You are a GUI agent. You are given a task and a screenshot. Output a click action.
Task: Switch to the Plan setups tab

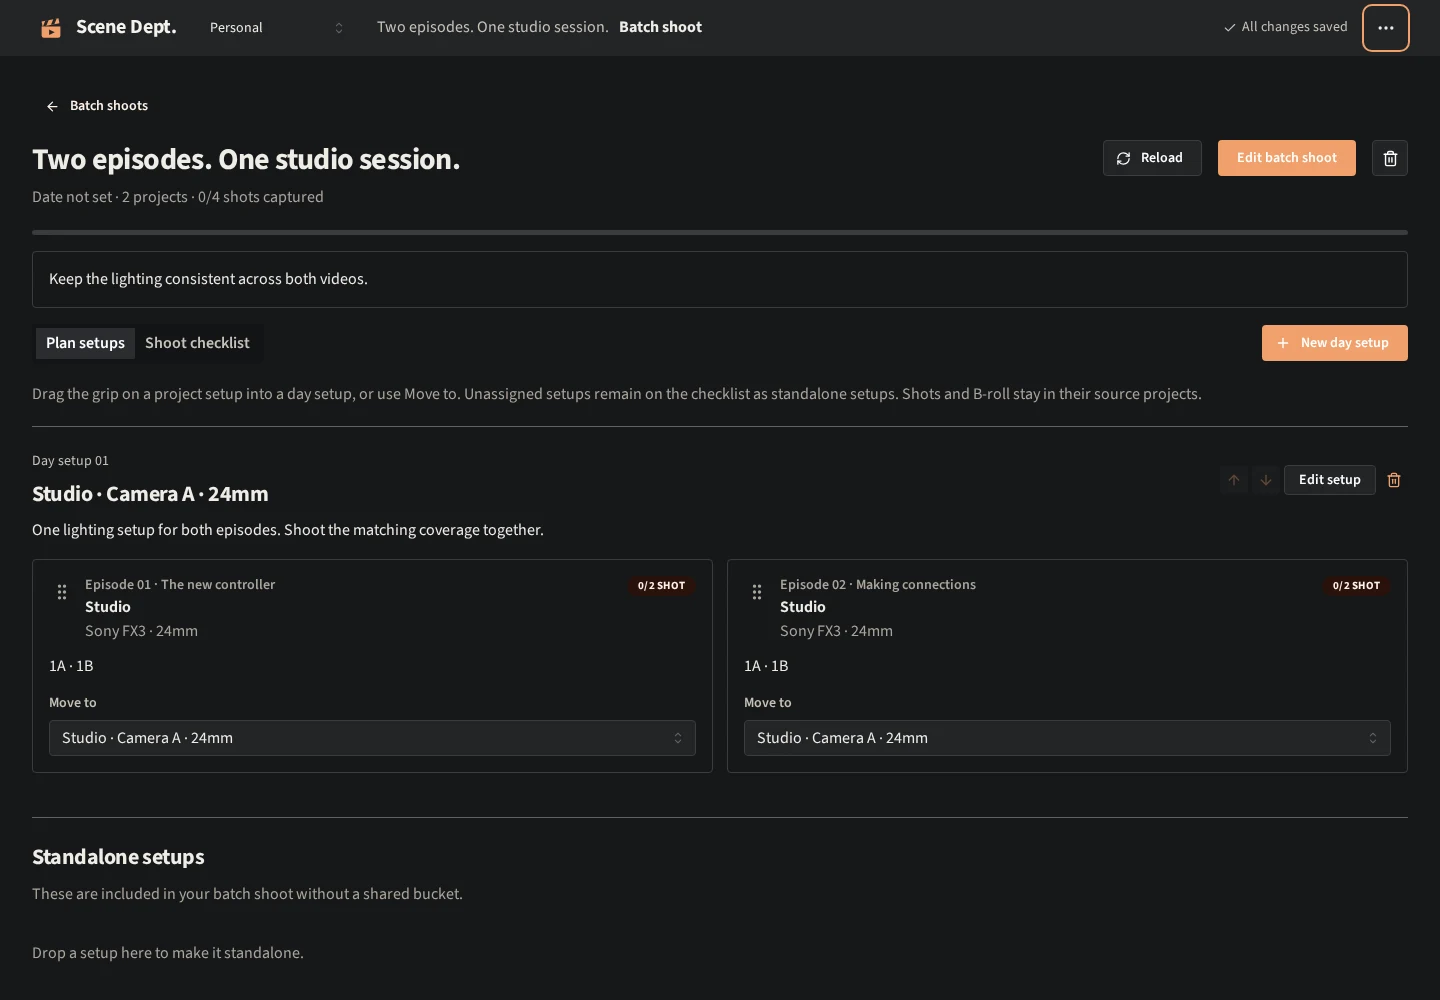click(85, 343)
